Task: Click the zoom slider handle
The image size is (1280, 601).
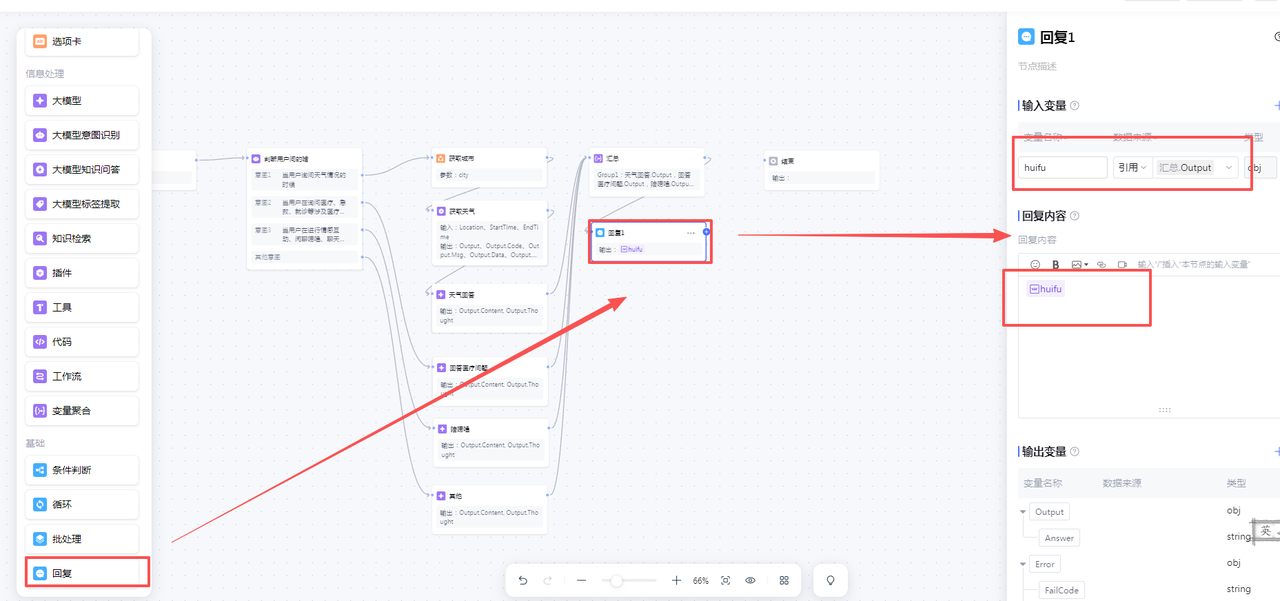Action: pyautogui.click(x=617, y=581)
